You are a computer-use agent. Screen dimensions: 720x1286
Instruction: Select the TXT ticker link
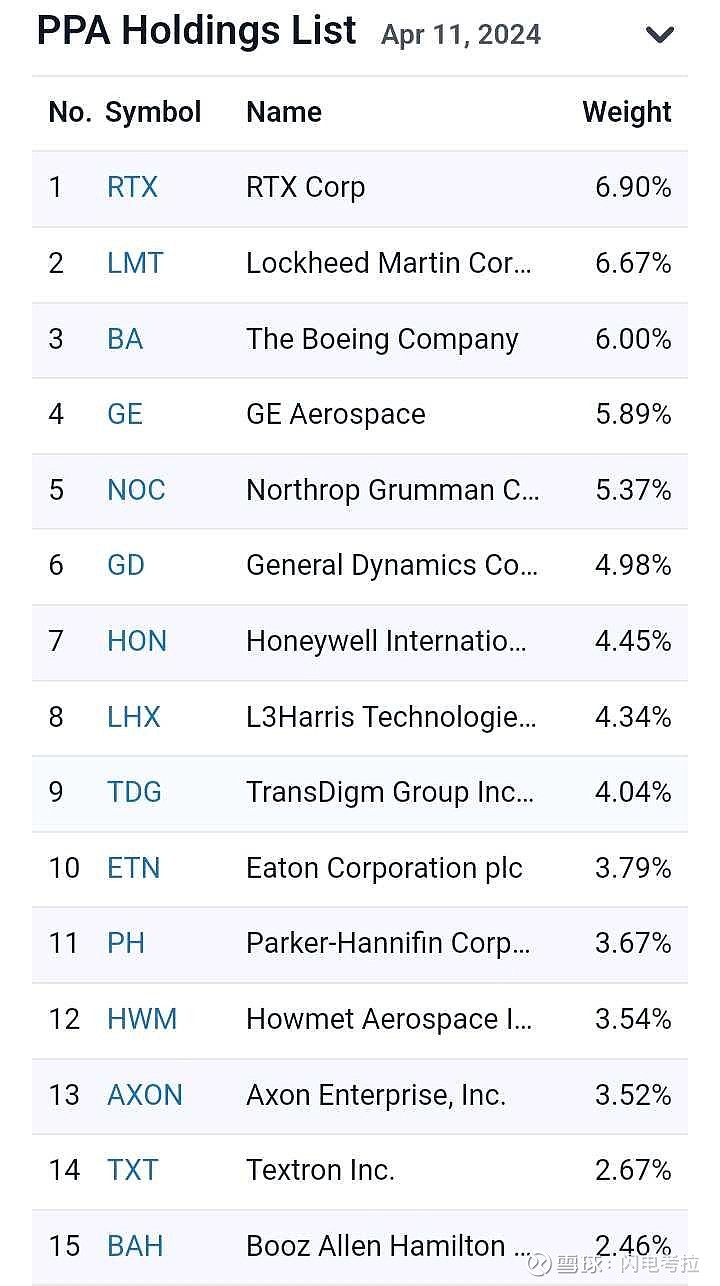click(133, 1170)
